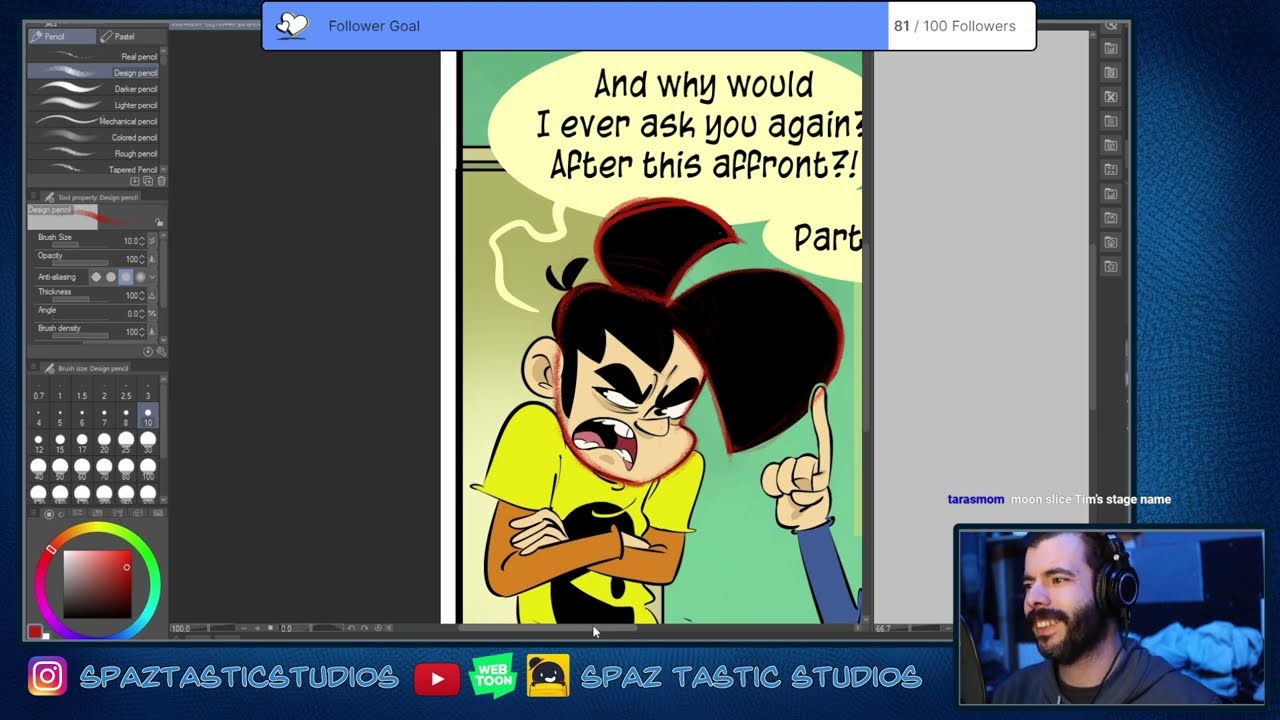The height and width of the screenshot is (720, 1280).
Task: Select the Darker pencil brush
Action: point(93,89)
